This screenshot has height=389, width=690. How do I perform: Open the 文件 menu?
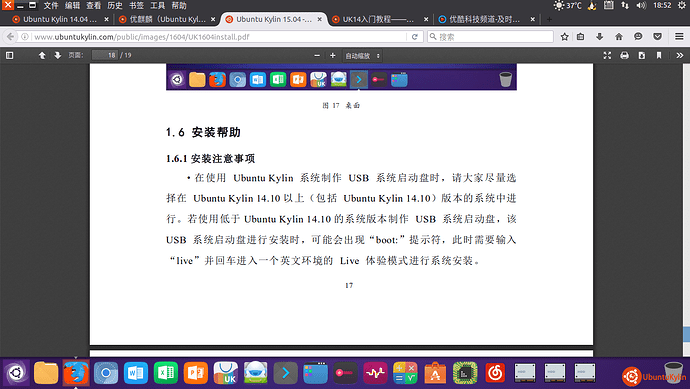click(51, 6)
